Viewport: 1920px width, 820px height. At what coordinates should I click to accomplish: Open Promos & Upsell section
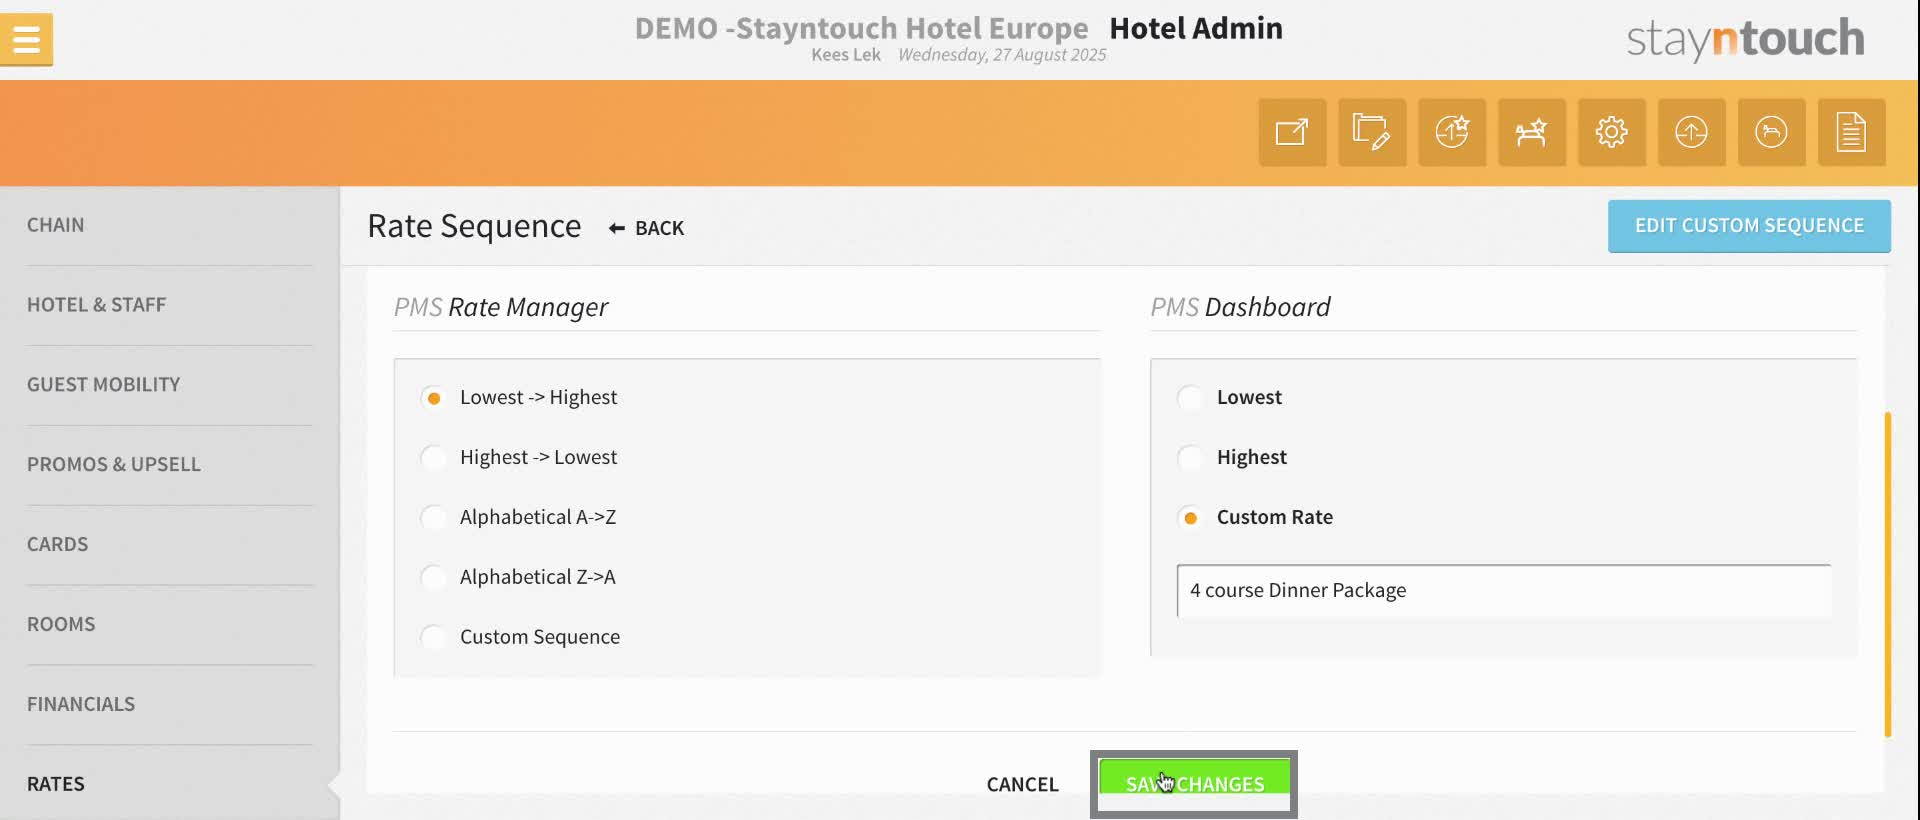[x=114, y=465]
